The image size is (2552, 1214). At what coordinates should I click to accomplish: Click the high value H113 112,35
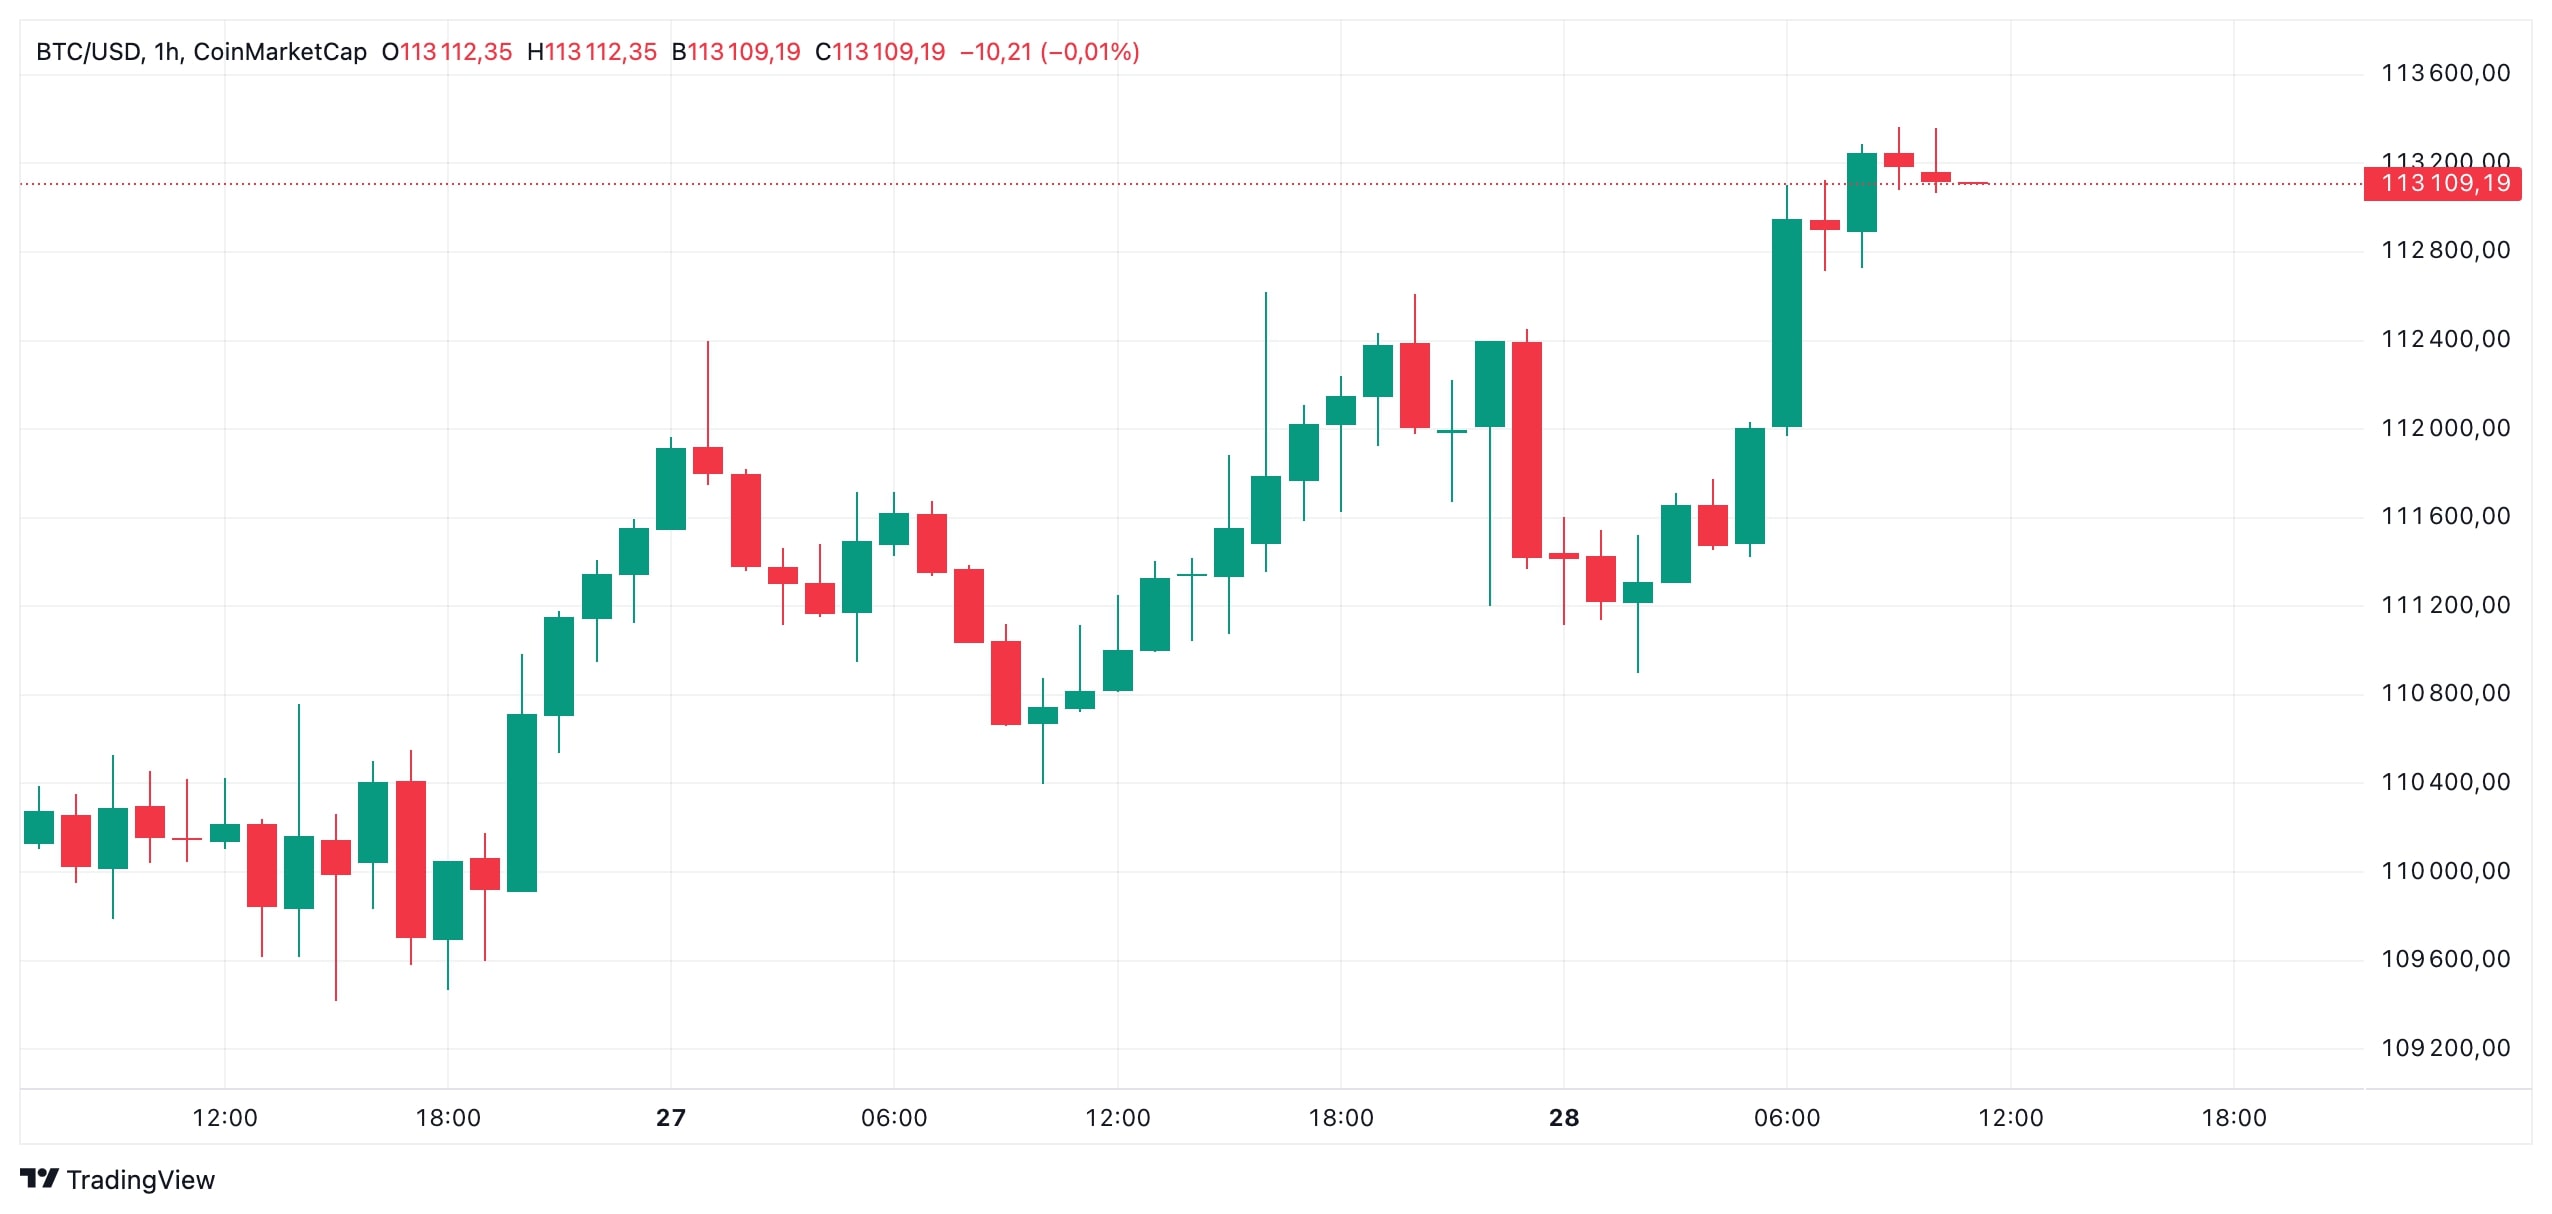(x=592, y=52)
